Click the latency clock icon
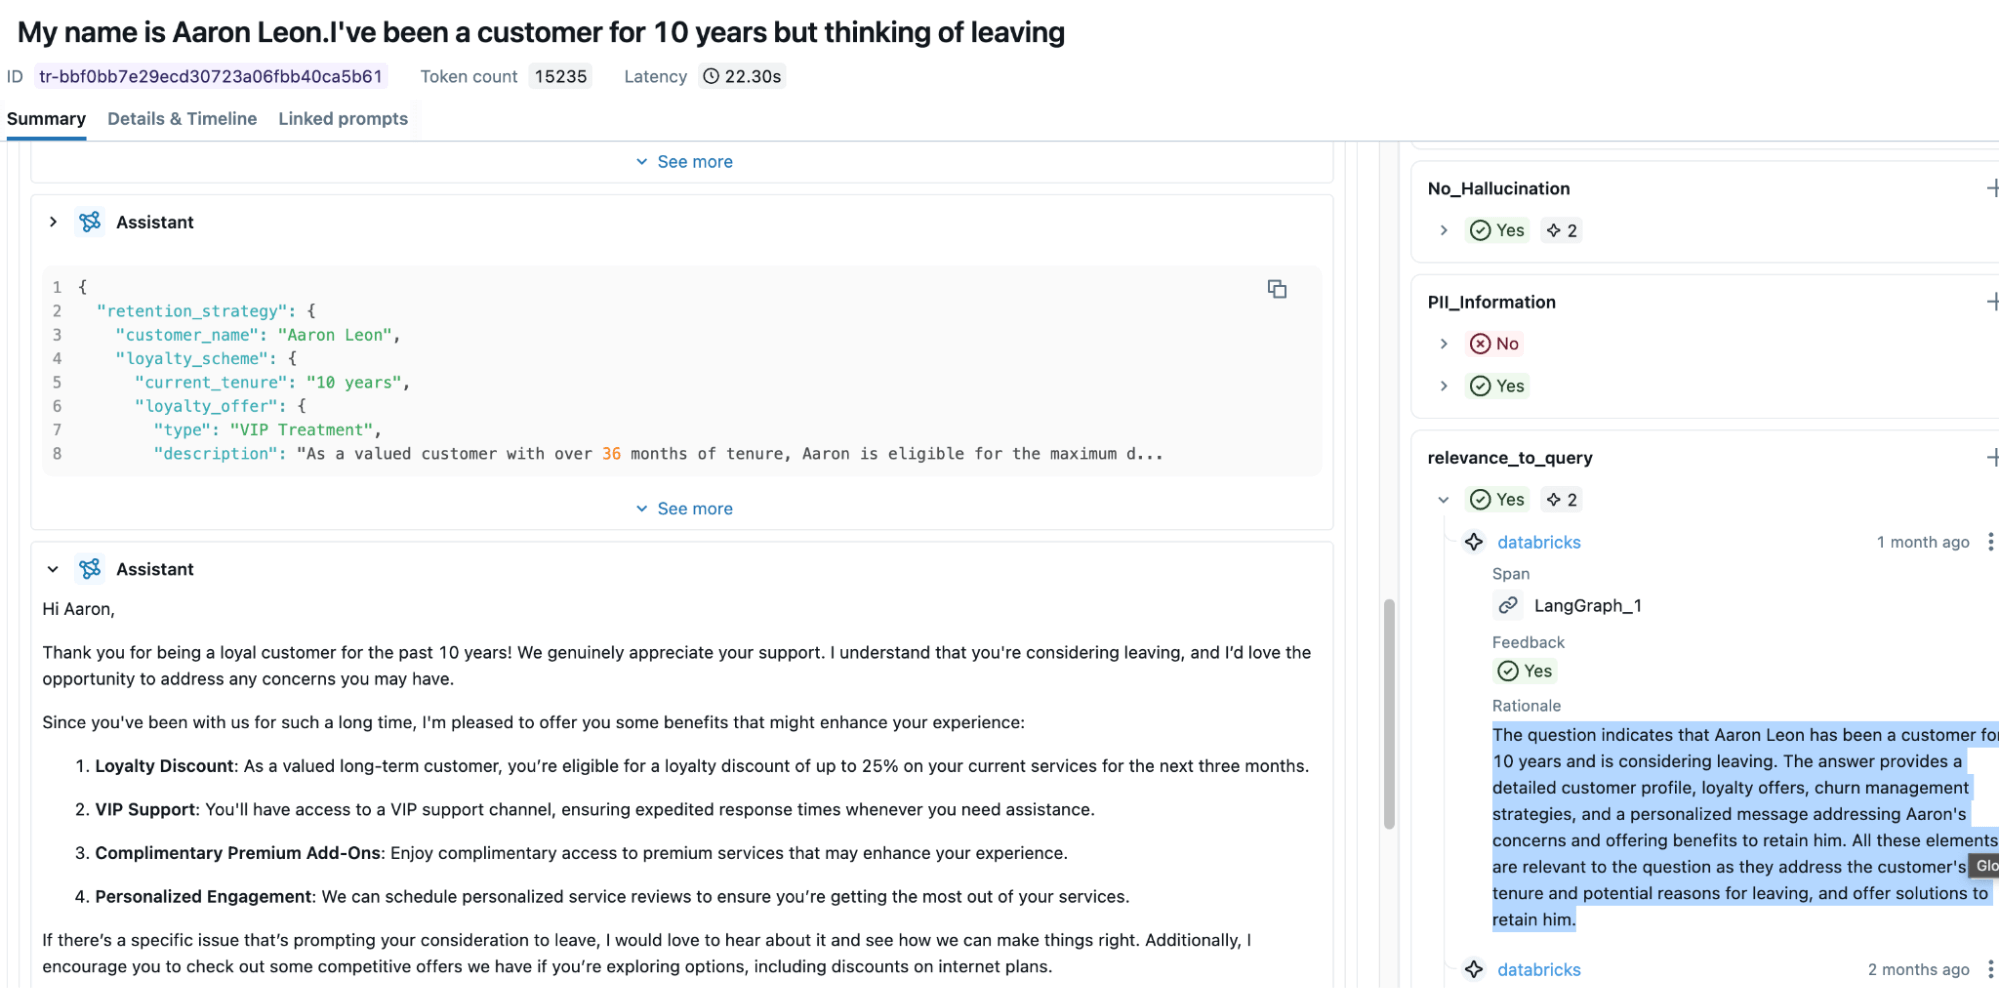The image size is (1999, 1002). [711, 77]
